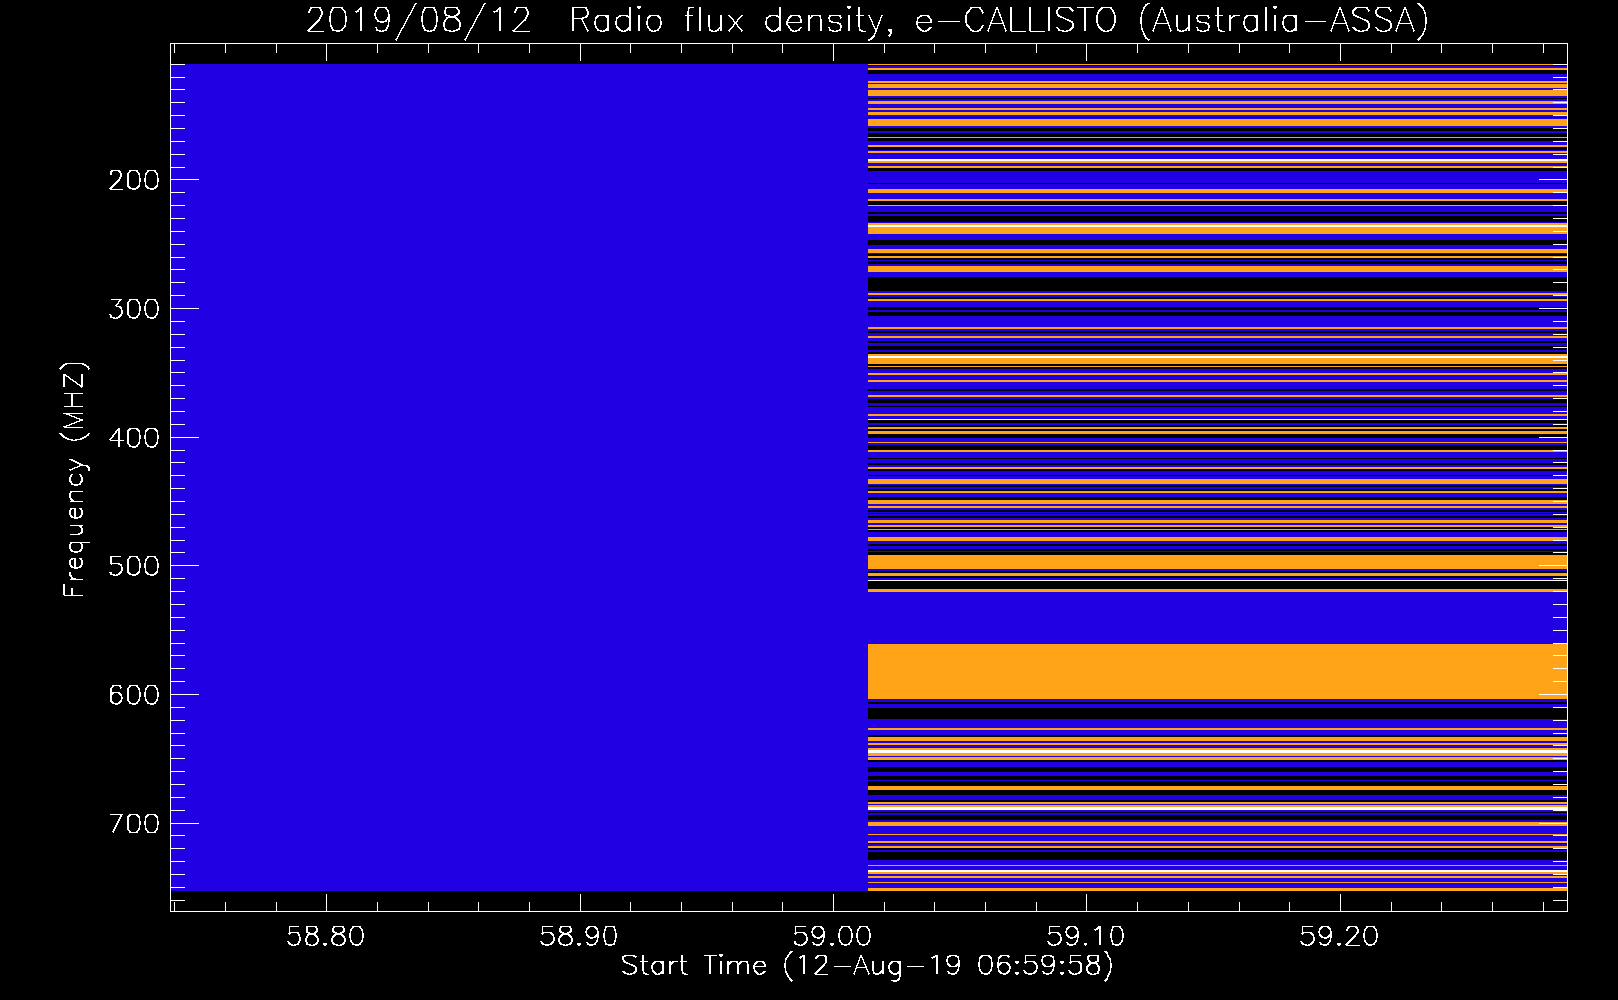Viewport: 1618px width, 1000px height.
Task: Select the 600 frequency tick label
Action: [134, 695]
